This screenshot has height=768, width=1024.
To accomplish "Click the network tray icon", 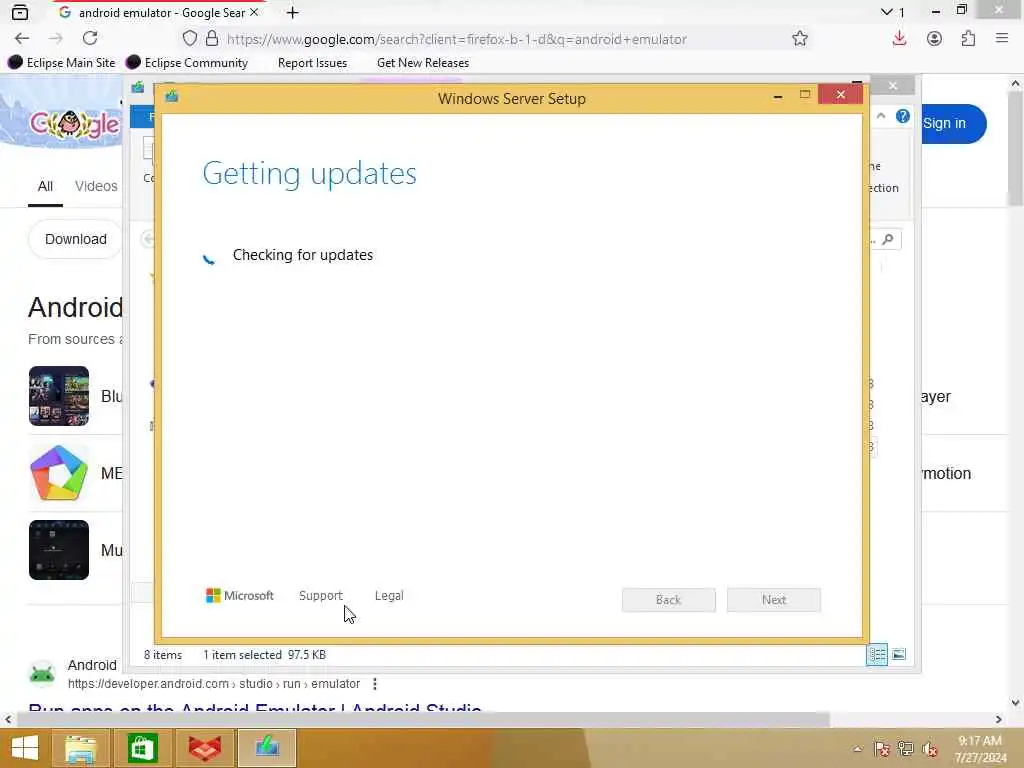I will tap(905, 749).
